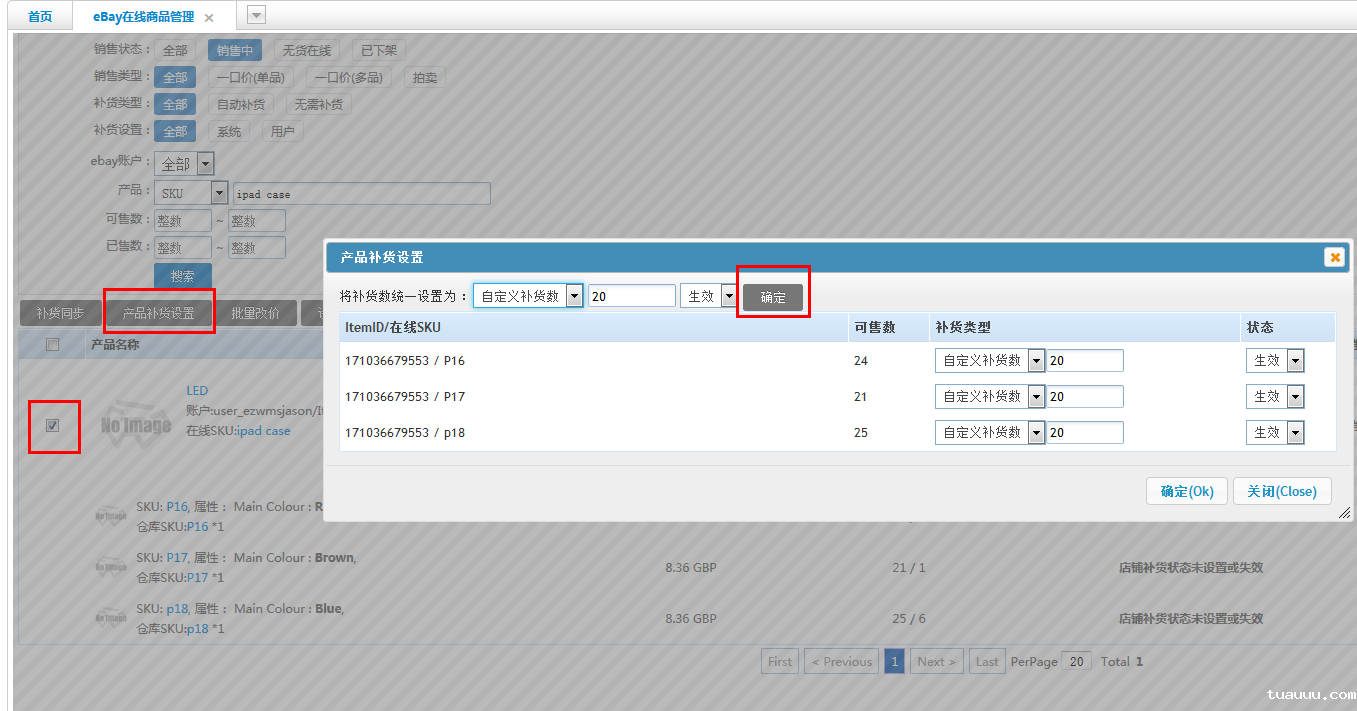This screenshot has height=711, width=1357.
Task: Select the 销售中 sales status filter
Action: point(234,49)
